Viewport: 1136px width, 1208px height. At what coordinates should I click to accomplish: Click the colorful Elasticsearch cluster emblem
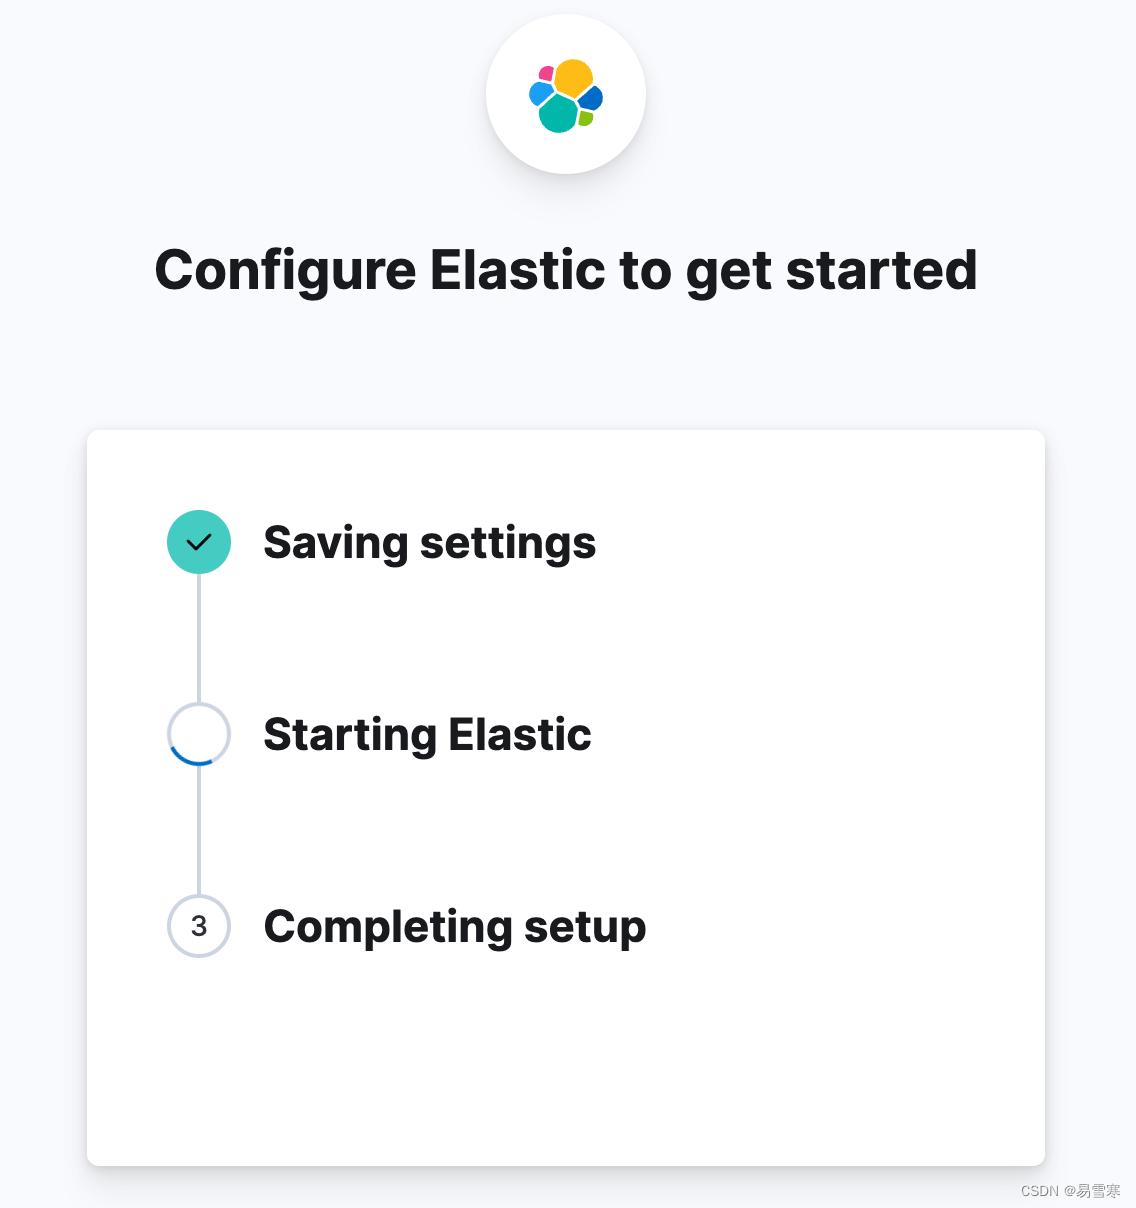coord(566,94)
